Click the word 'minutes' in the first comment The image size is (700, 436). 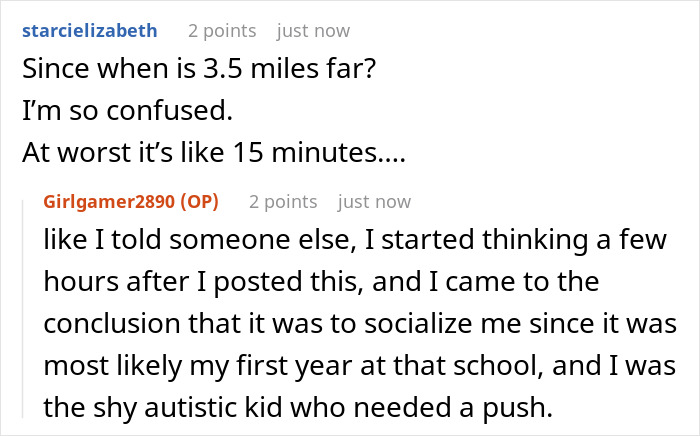(x=324, y=152)
